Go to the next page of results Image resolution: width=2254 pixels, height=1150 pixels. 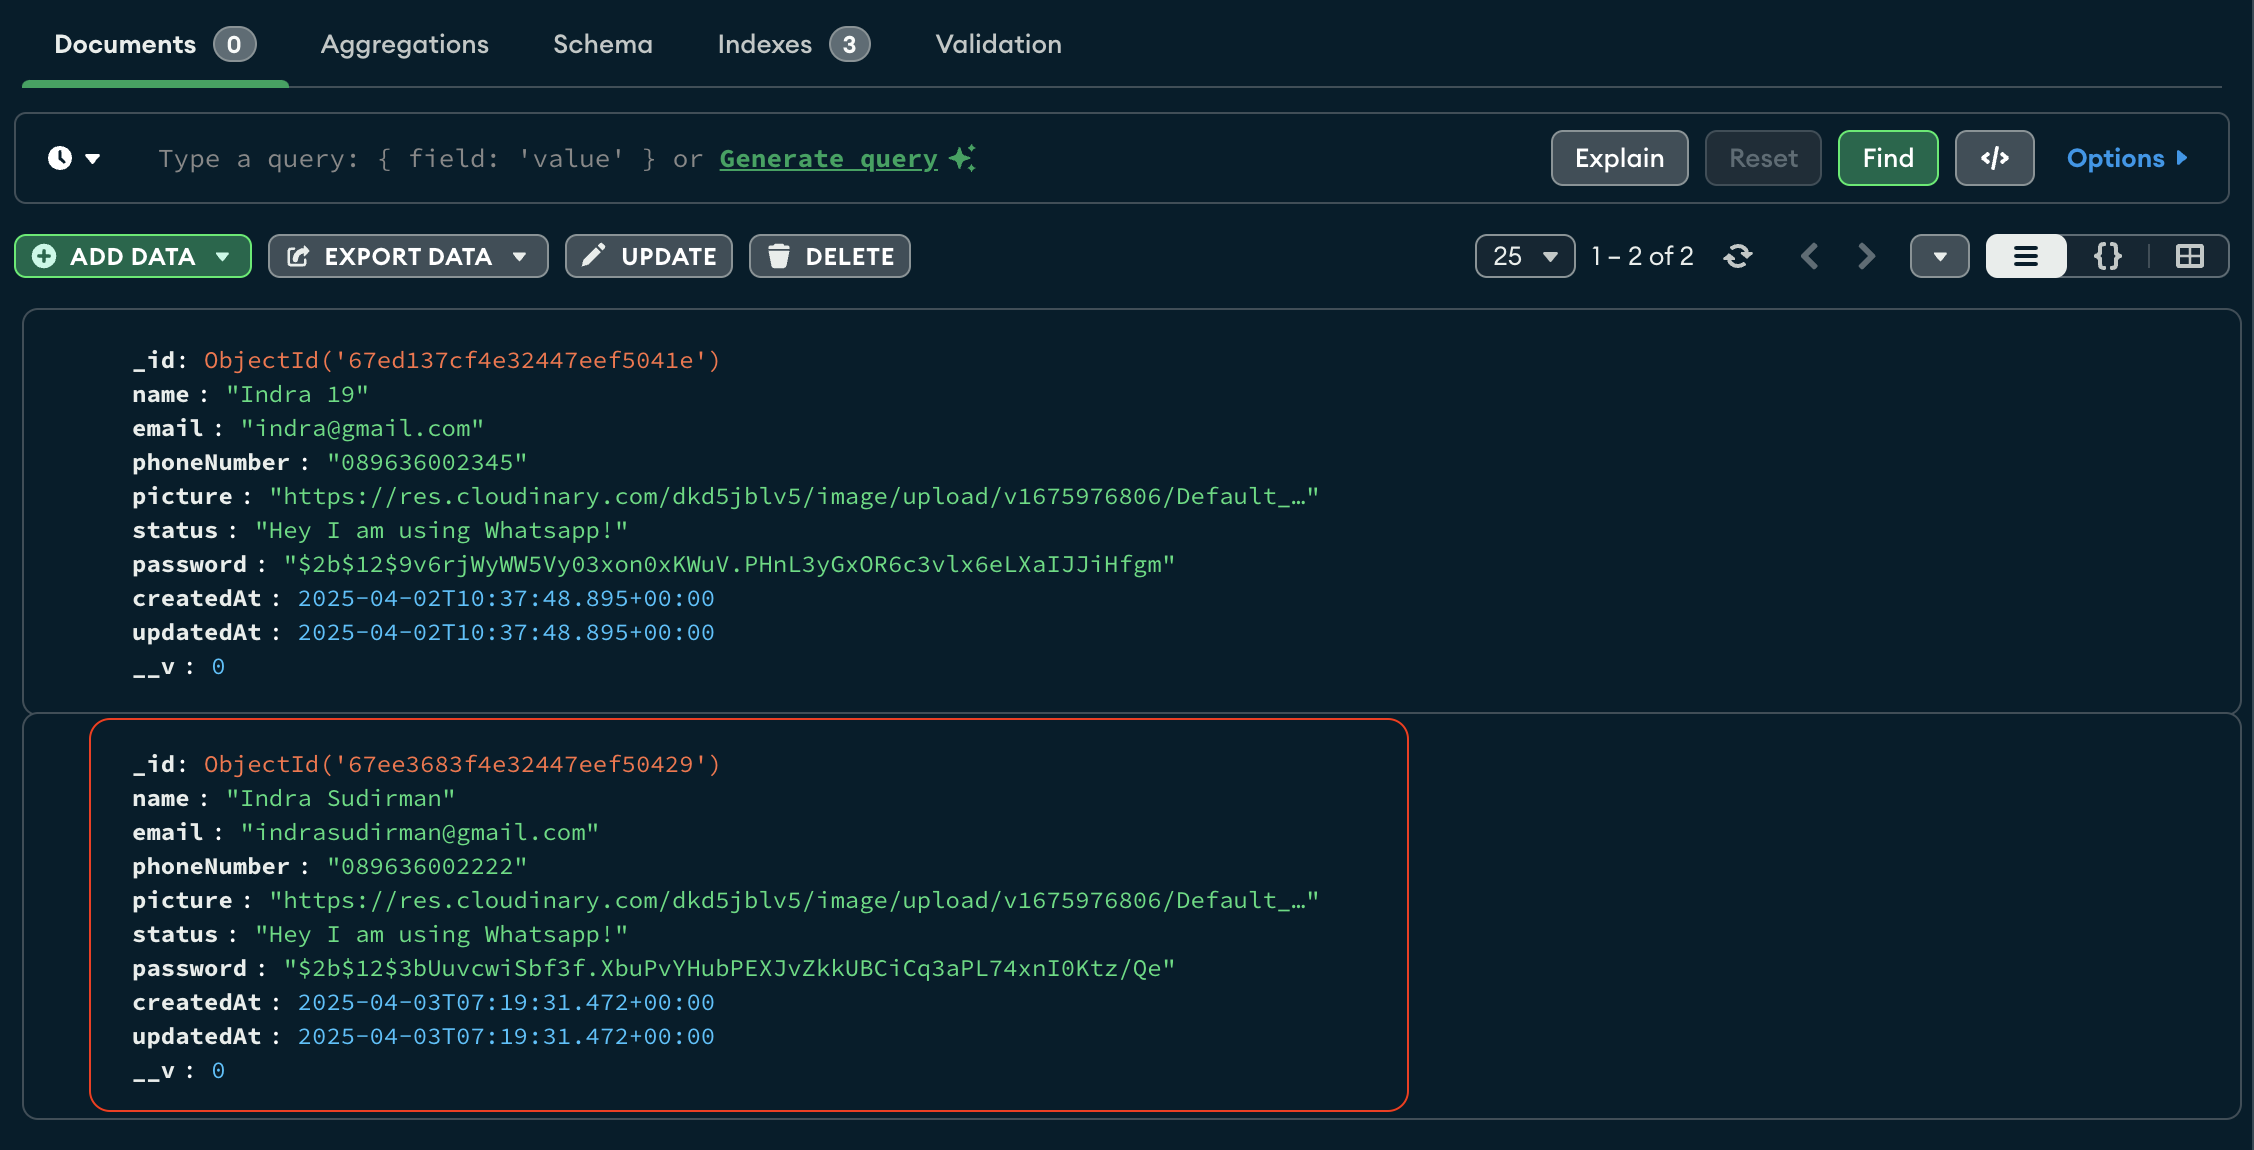[x=1866, y=256]
